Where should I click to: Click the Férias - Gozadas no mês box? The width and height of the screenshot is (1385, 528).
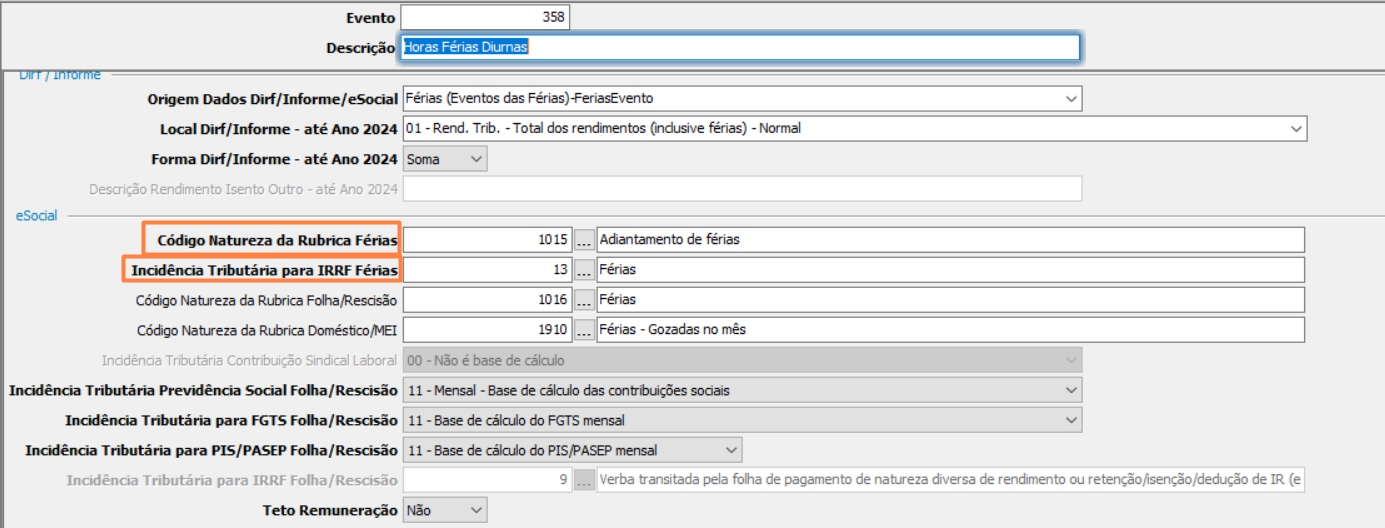pyautogui.click(x=949, y=330)
